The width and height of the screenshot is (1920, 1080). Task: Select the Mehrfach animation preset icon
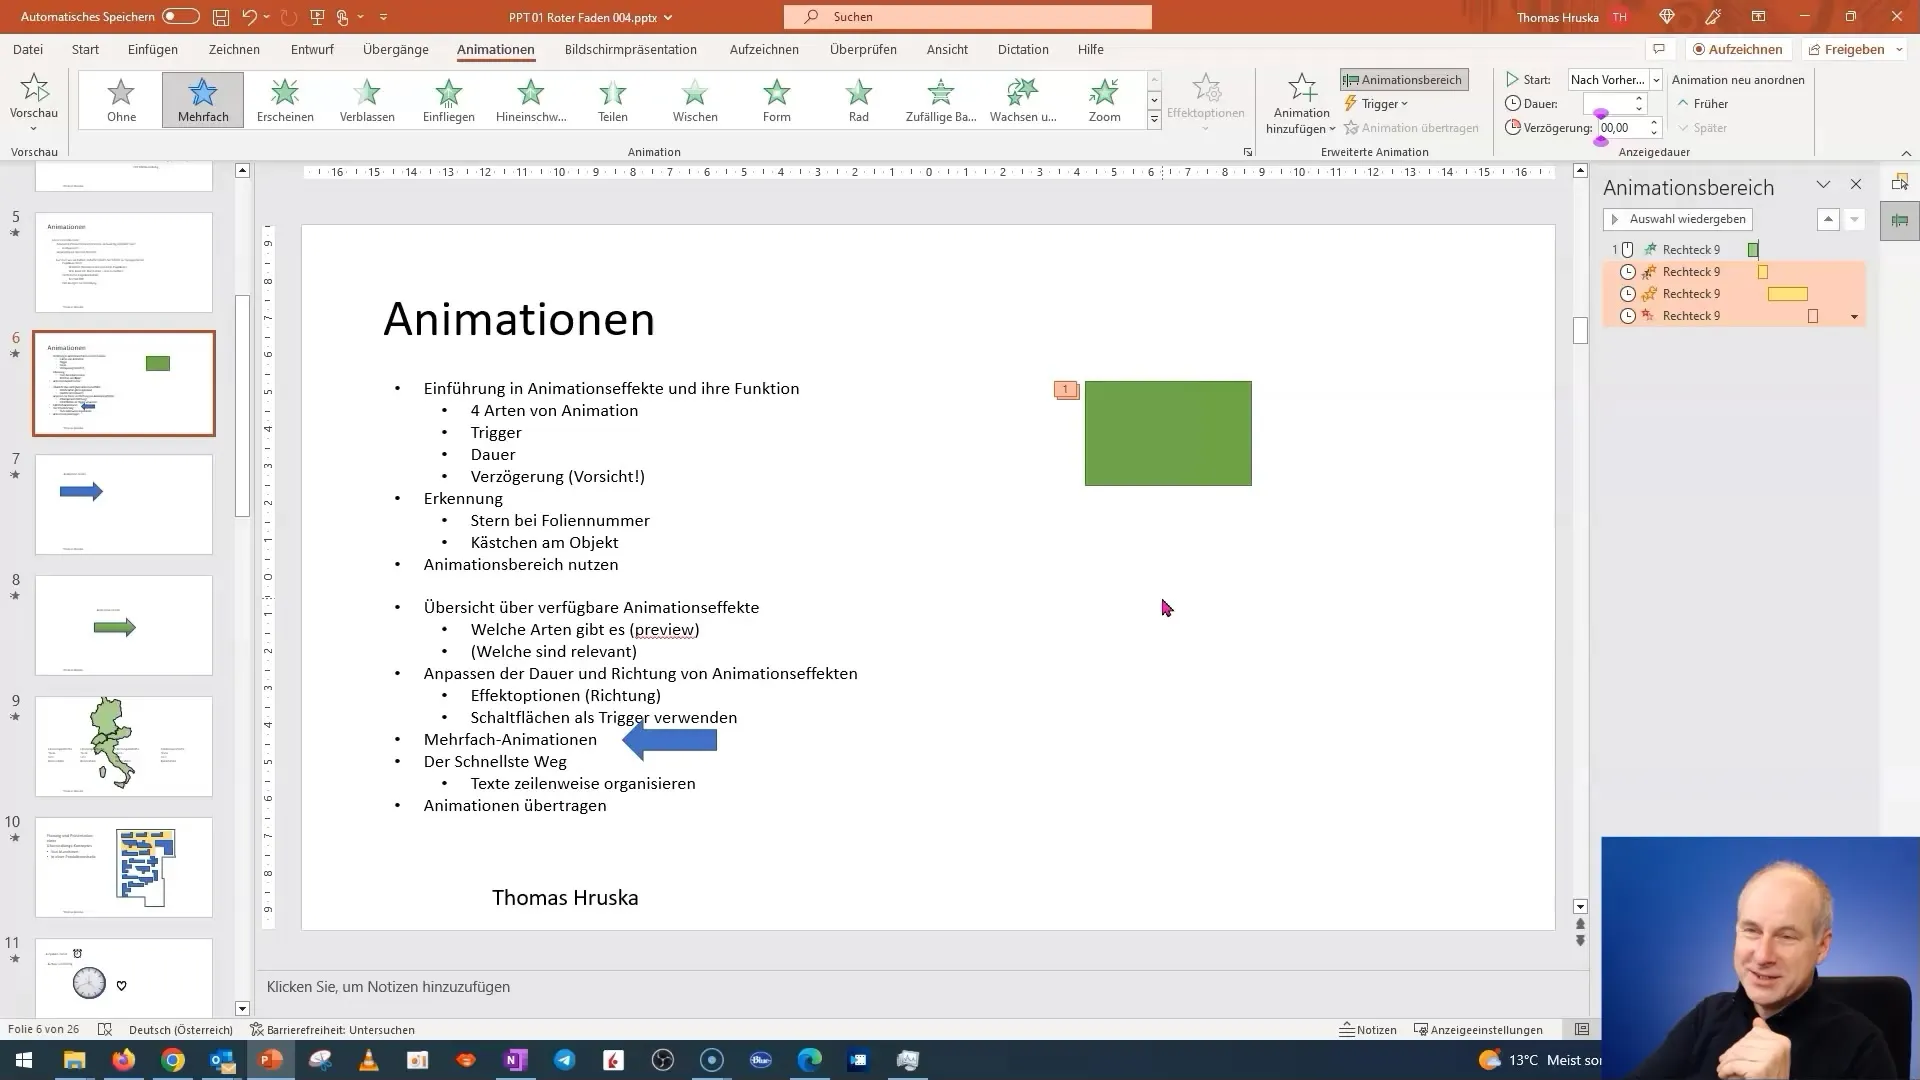click(203, 98)
